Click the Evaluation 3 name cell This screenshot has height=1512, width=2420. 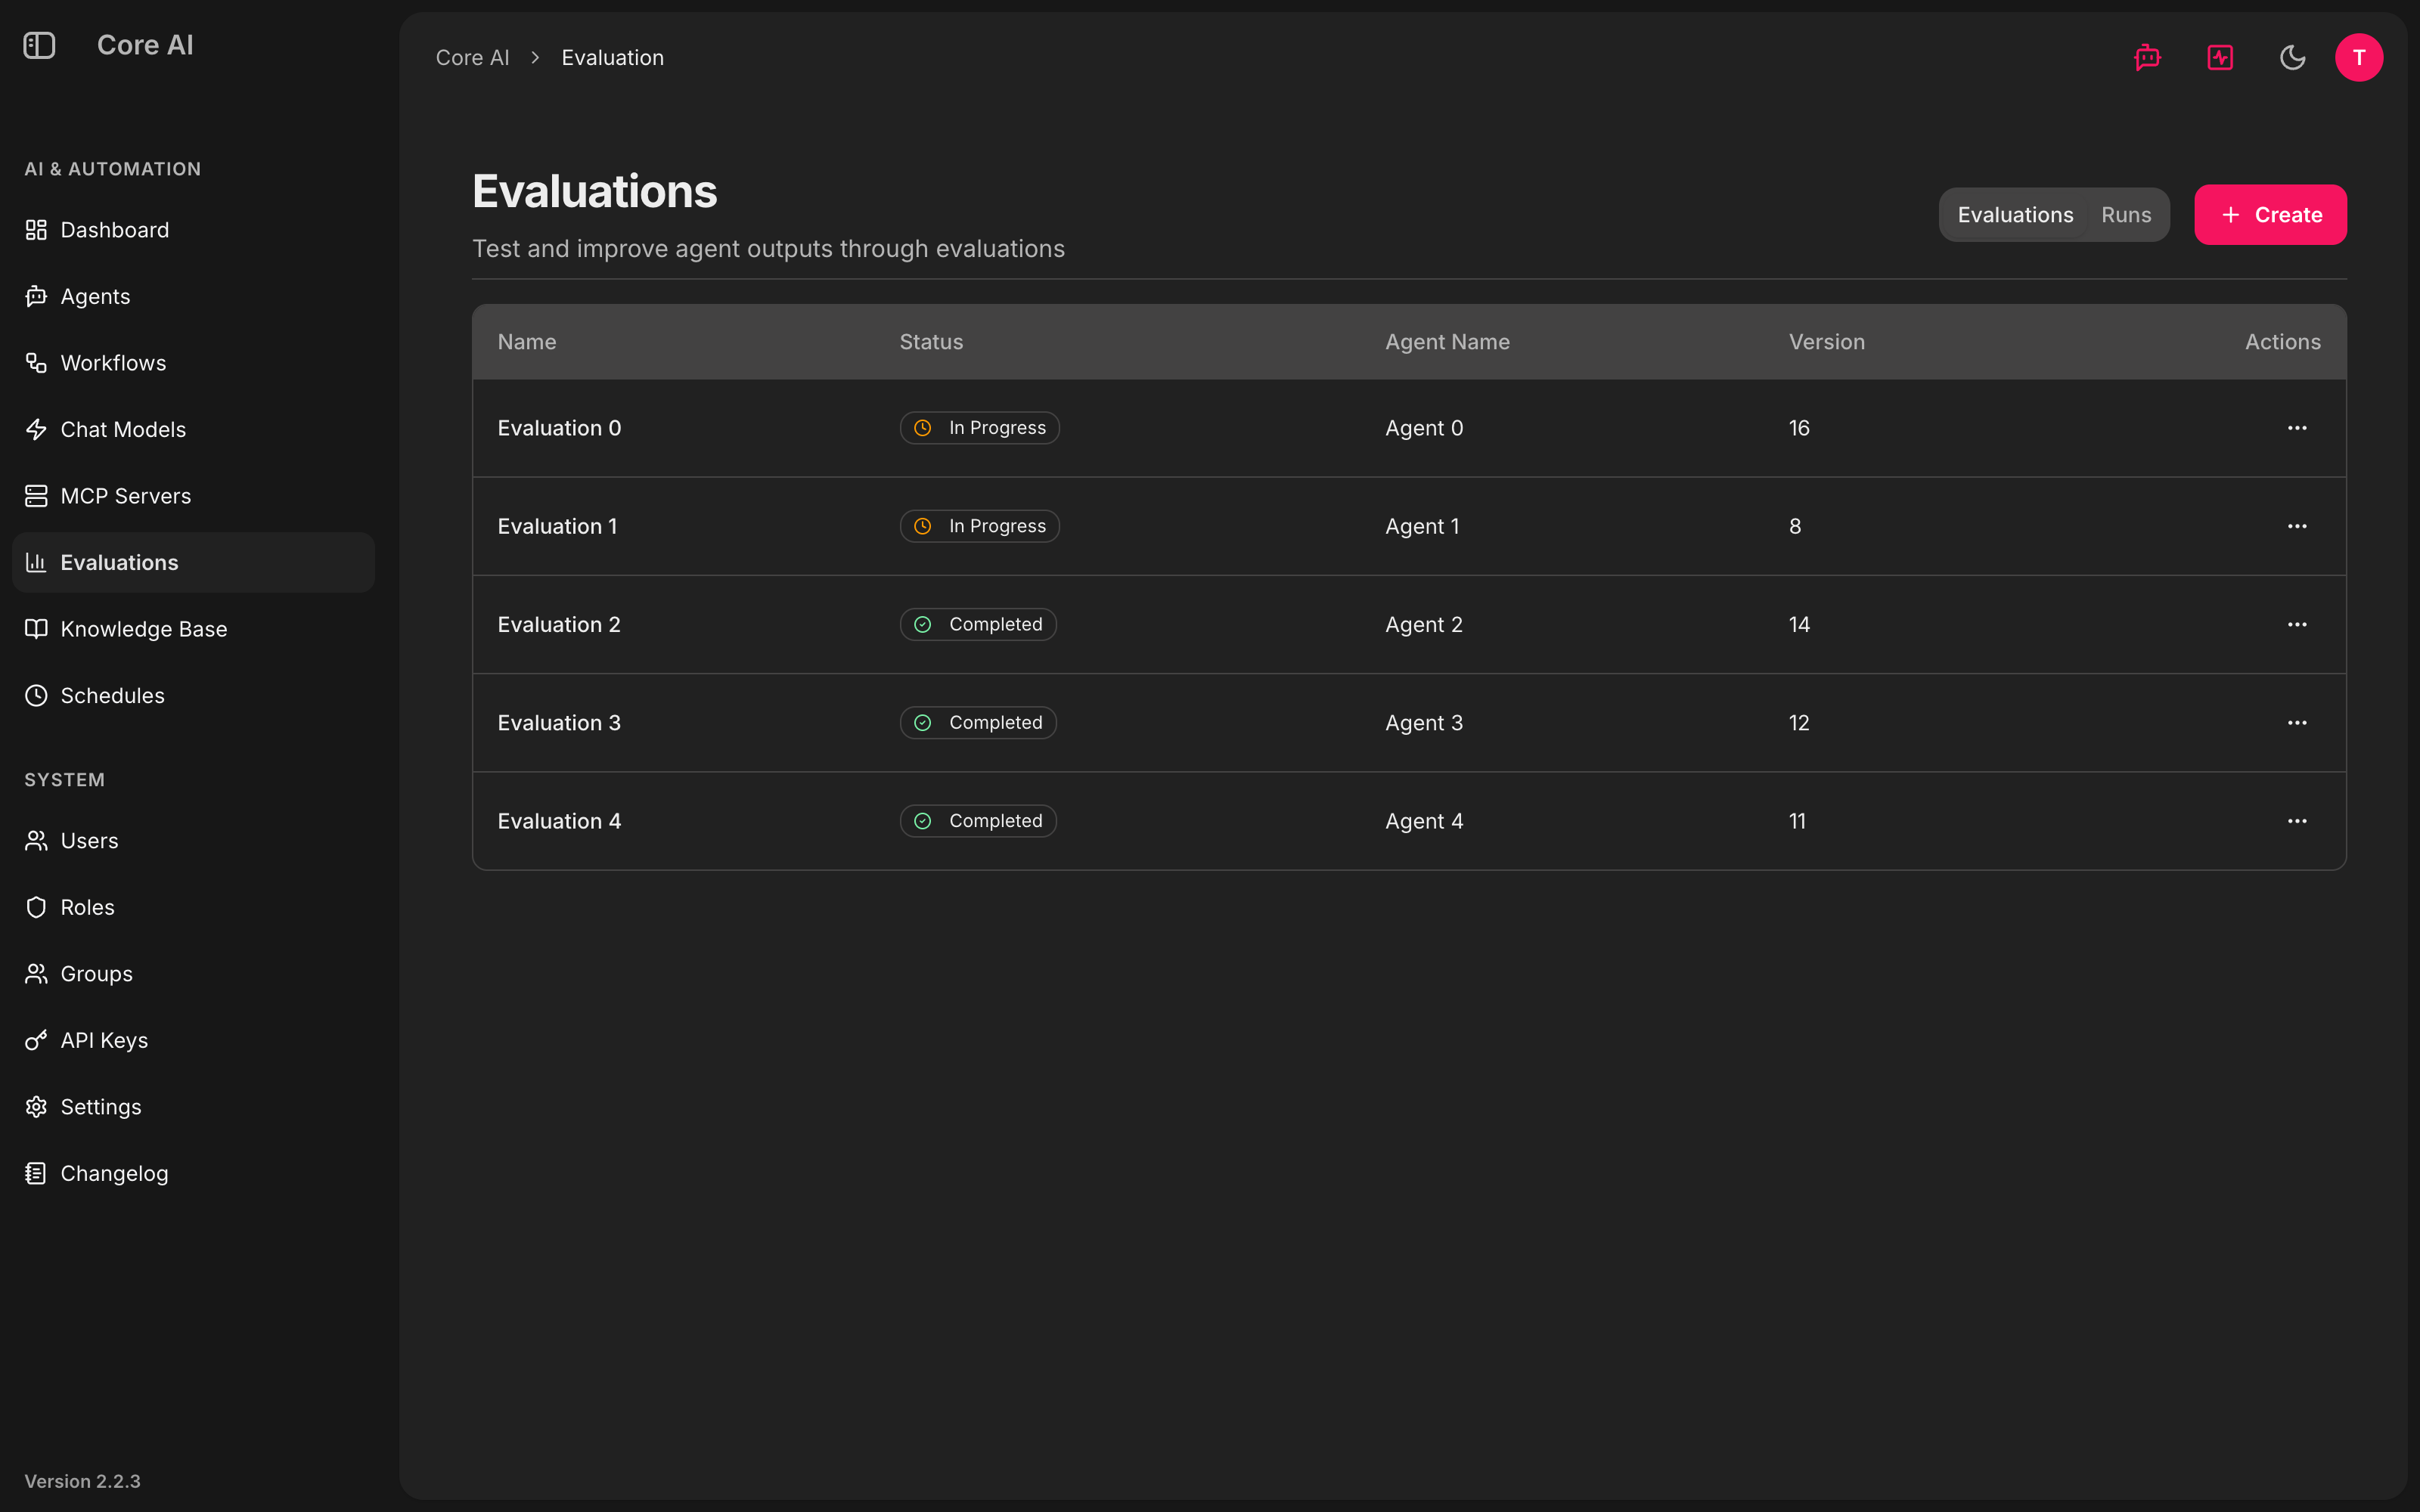[559, 723]
